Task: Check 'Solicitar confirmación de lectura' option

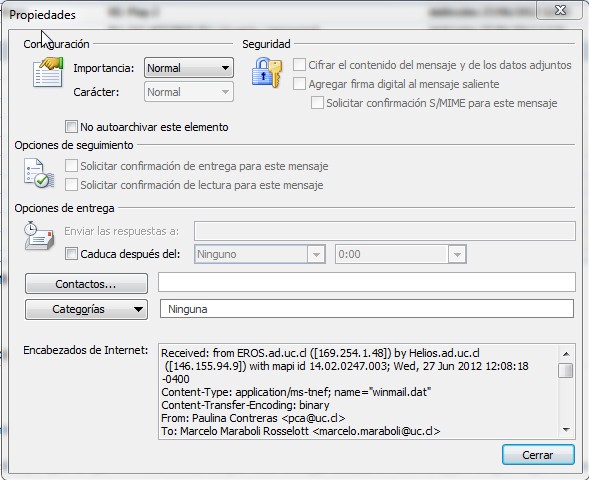Action: click(x=71, y=185)
